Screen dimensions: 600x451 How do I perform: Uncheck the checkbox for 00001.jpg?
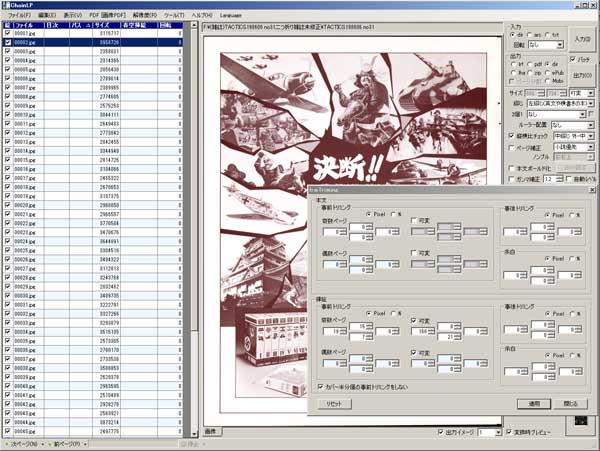(7, 33)
